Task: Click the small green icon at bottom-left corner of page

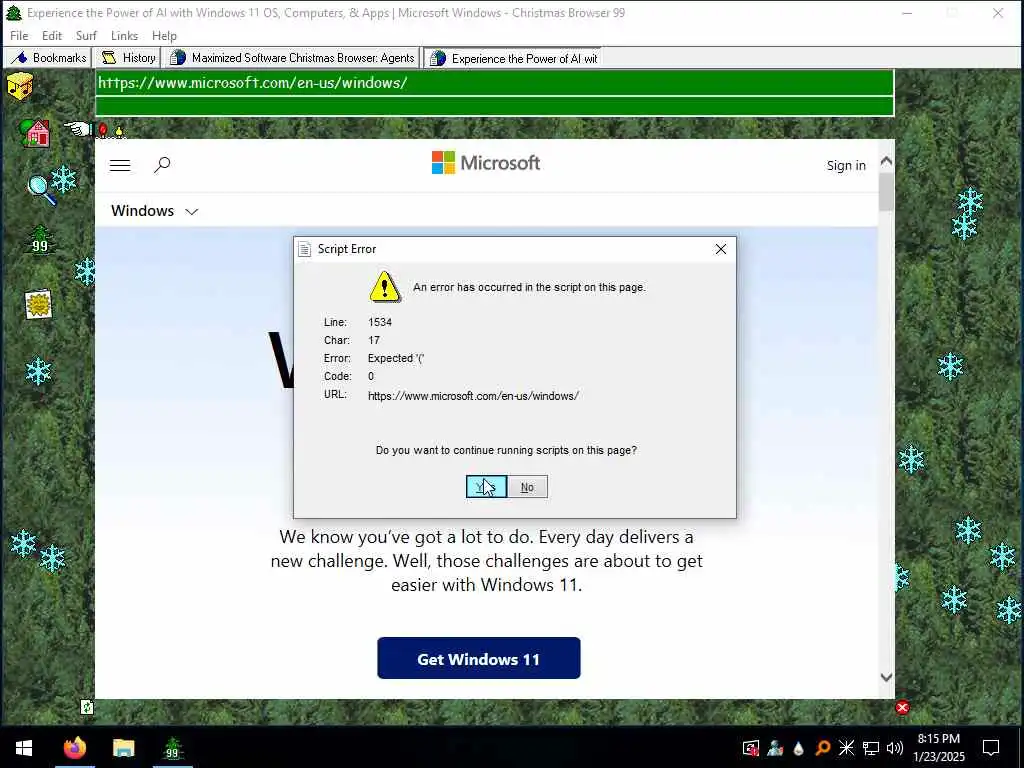Action: pyautogui.click(x=87, y=707)
